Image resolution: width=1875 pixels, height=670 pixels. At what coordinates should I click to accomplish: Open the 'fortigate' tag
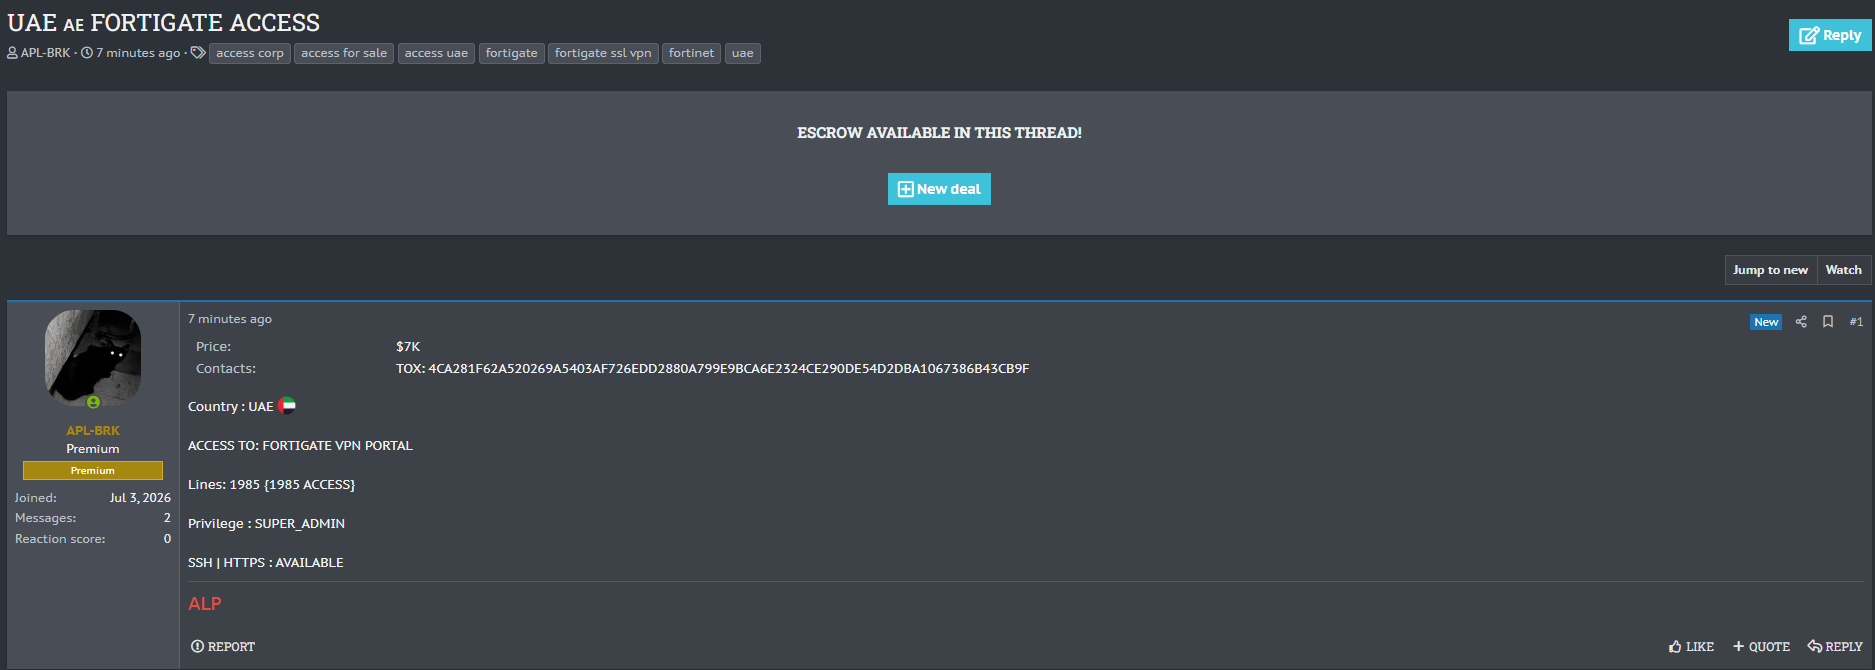(512, 53)
